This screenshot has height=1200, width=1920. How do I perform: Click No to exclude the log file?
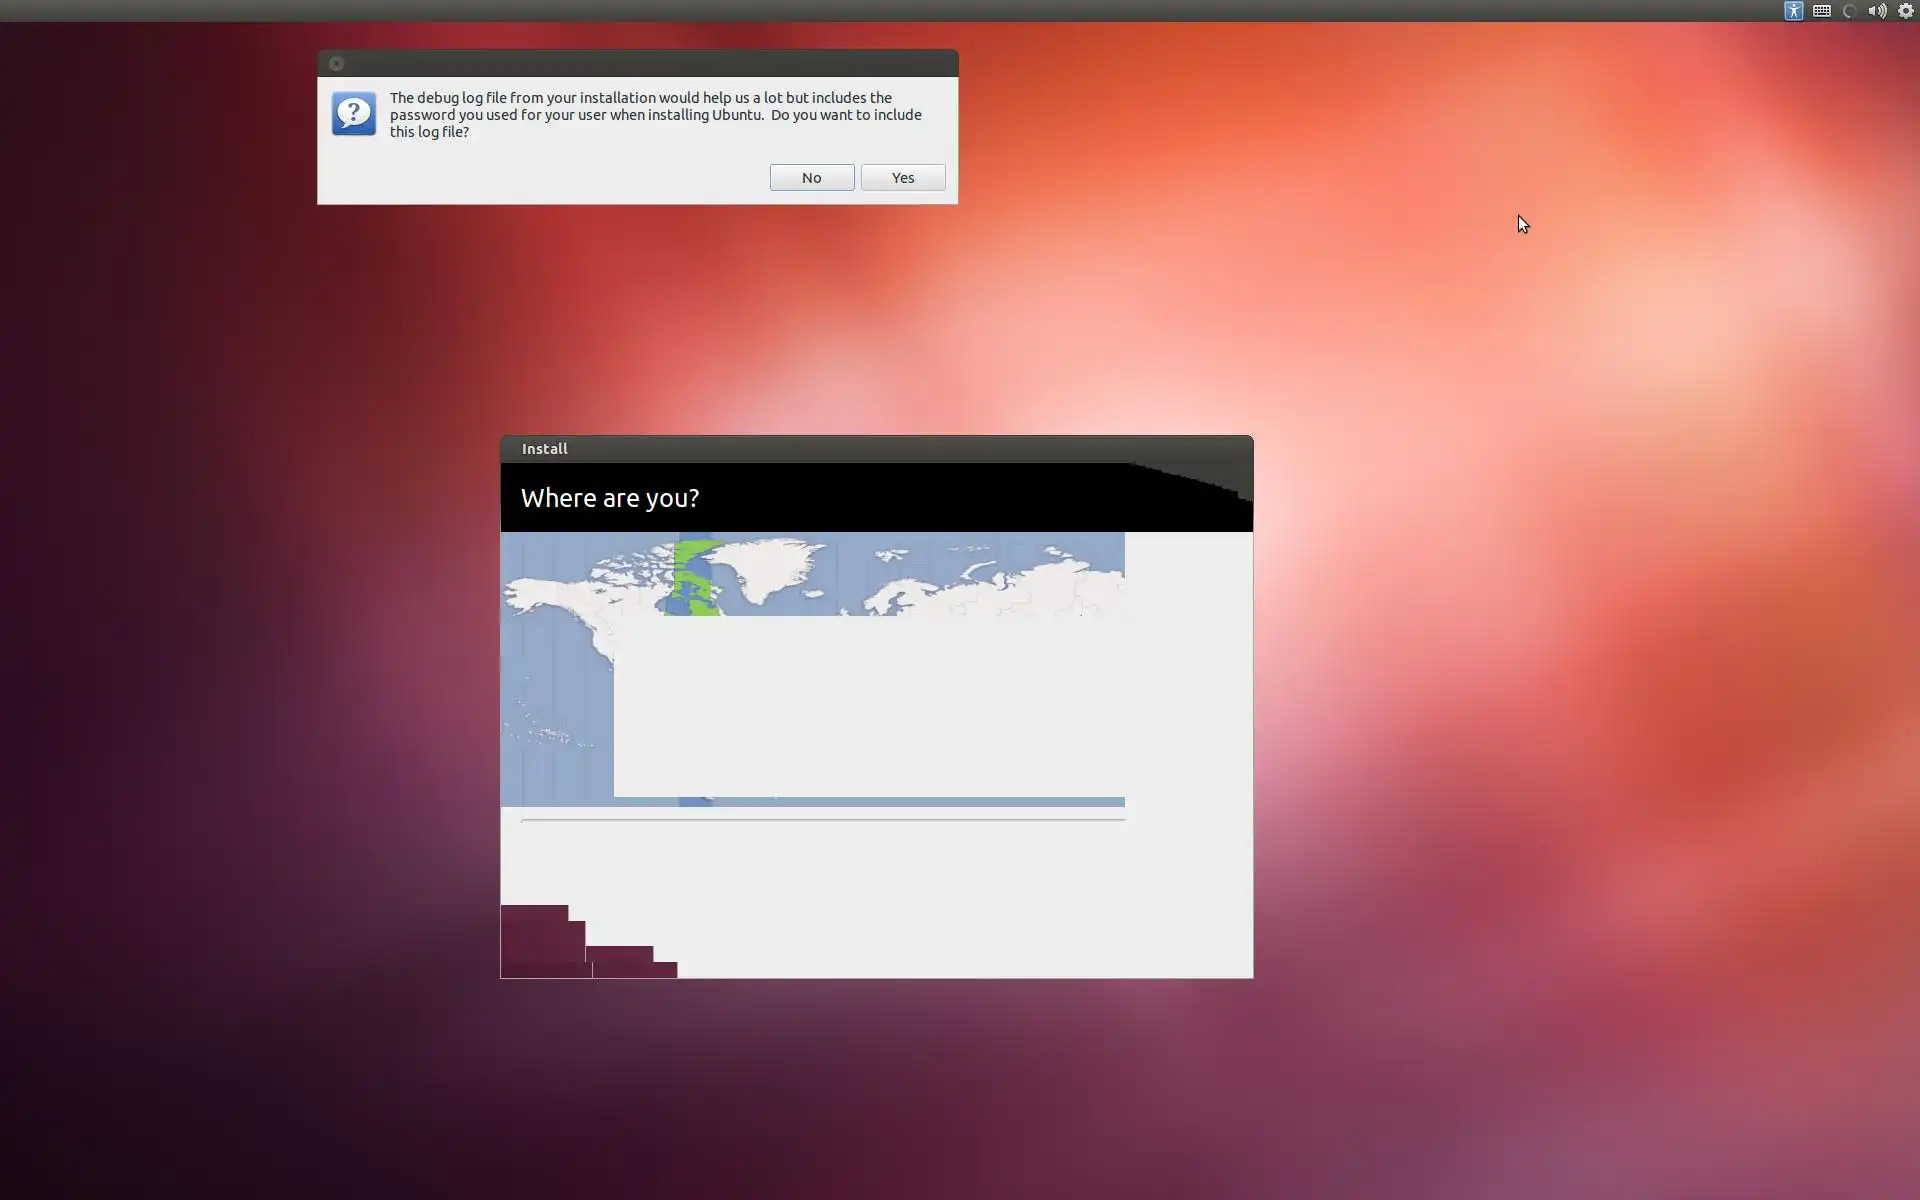point(811,177)
